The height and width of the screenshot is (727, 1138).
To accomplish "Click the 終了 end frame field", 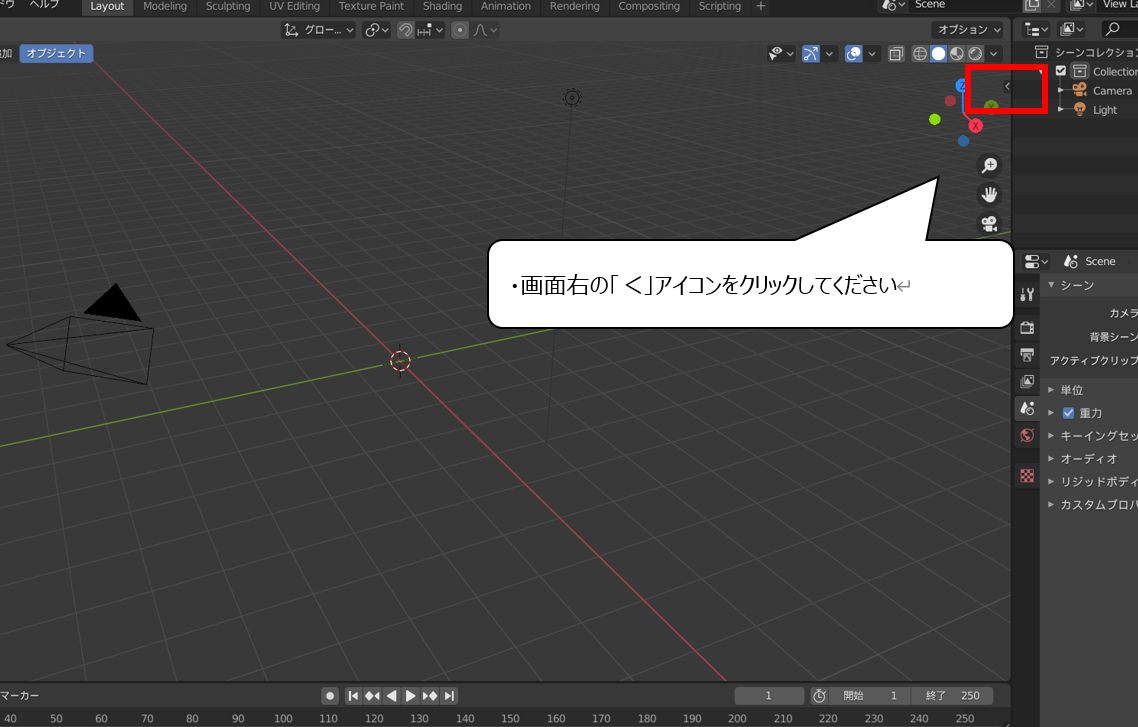I will pyautogui.click(x=953, y=696).
